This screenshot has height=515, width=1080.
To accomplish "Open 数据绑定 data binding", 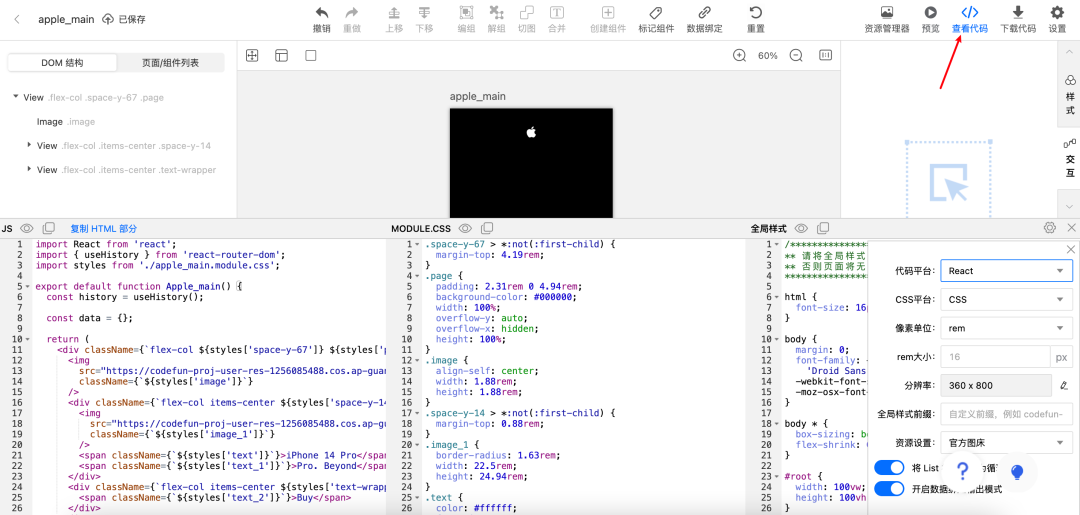I will pos(705,20).
